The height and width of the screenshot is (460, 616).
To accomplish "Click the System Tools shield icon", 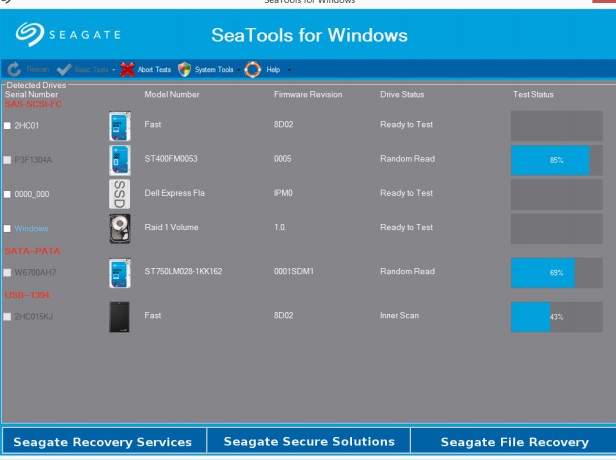I will tap(185, 70).
